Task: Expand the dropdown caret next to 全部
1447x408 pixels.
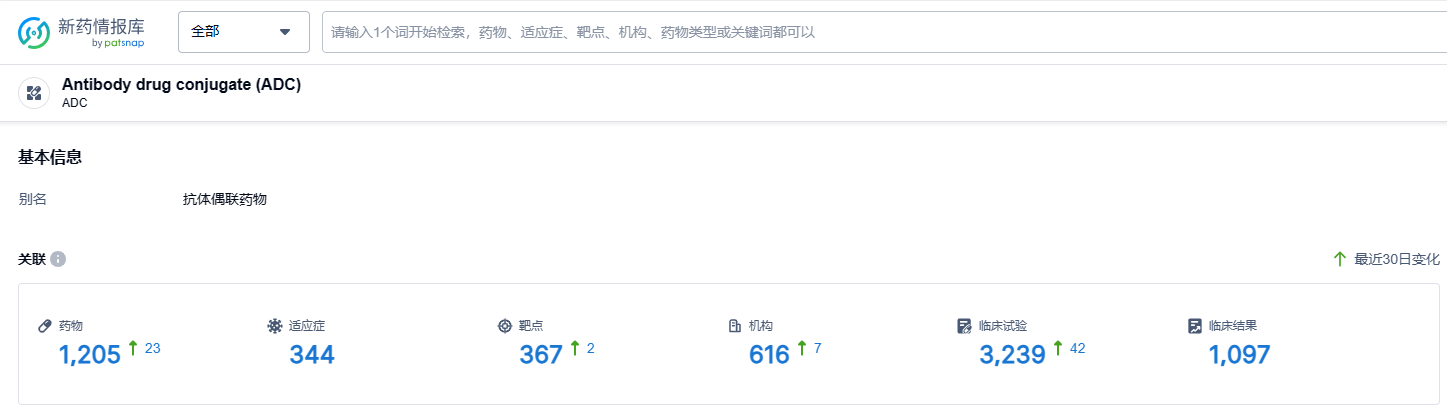Action: (x=285, y=32)
